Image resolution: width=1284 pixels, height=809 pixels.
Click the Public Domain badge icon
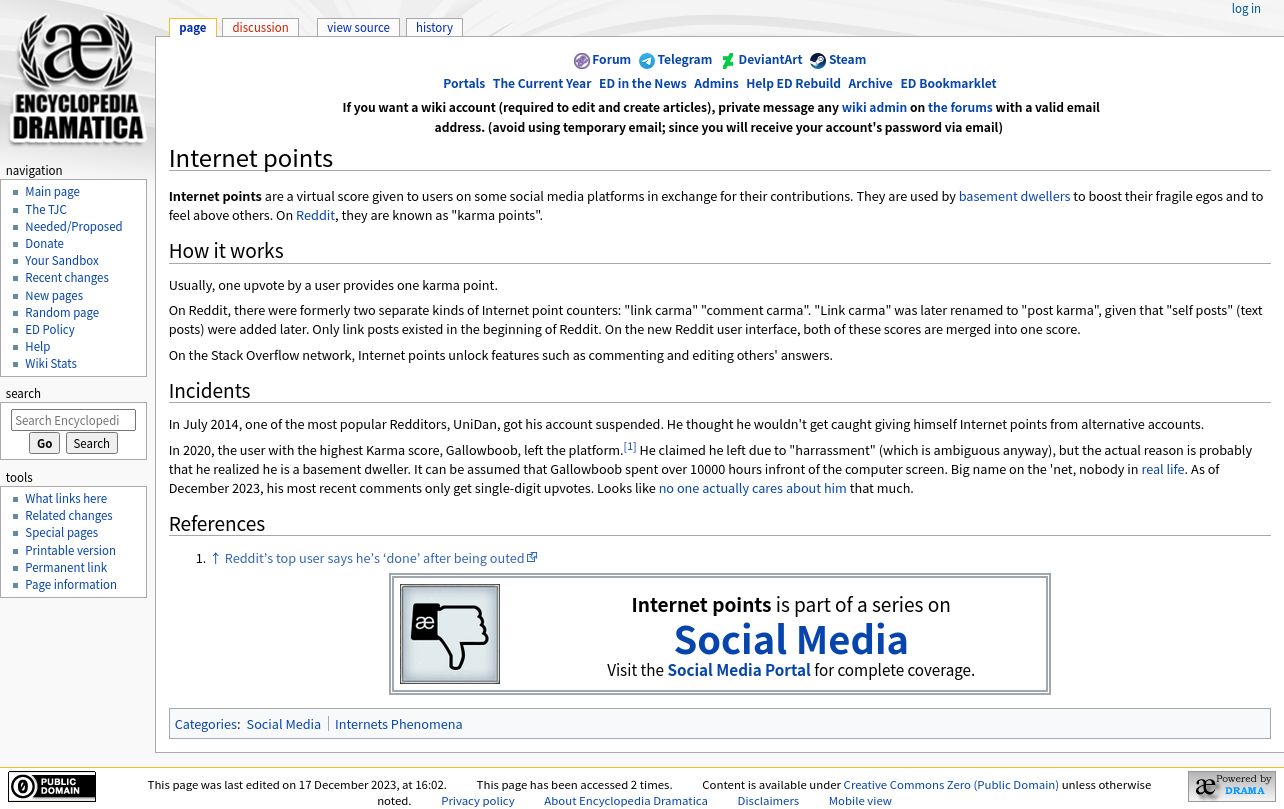point(52,787)
